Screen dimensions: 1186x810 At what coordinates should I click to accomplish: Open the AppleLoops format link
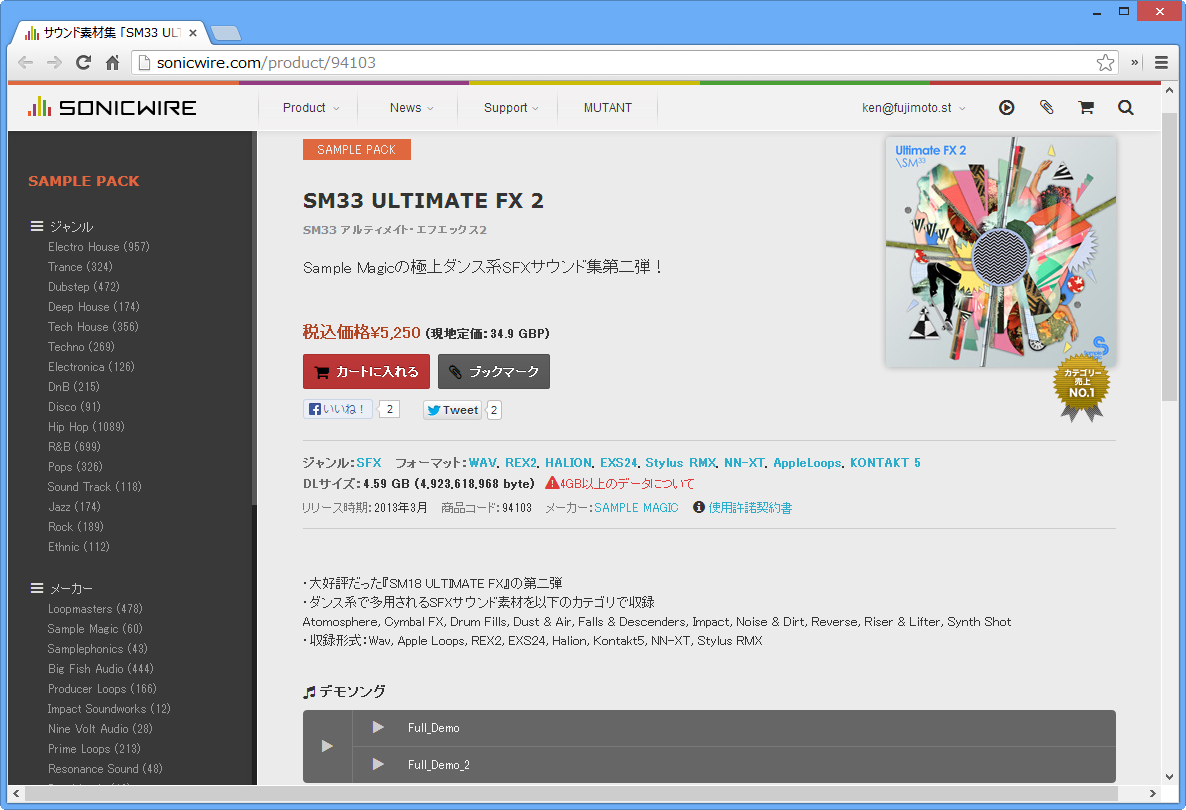click(x=807, y=462)
